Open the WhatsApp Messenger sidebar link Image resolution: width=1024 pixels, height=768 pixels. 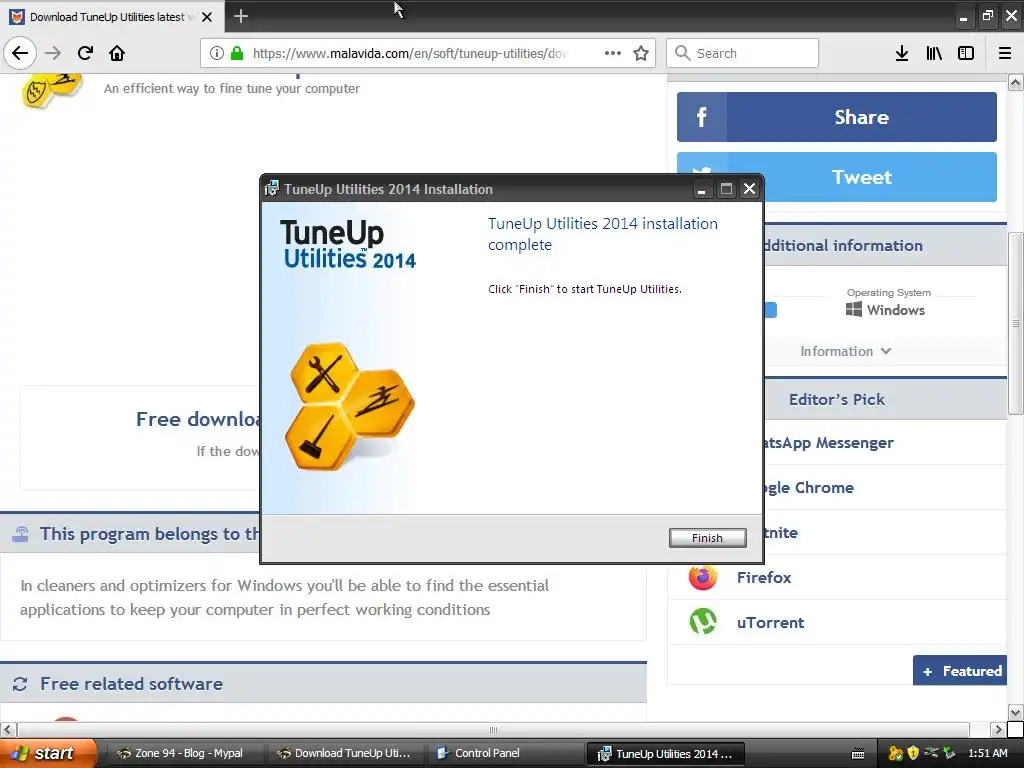[x=828, y=443]
